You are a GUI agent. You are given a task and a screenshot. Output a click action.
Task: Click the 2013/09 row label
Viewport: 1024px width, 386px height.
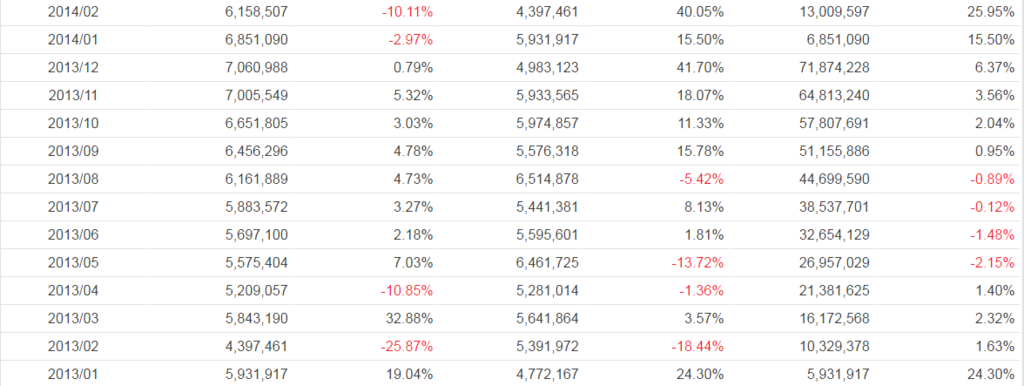71,152
